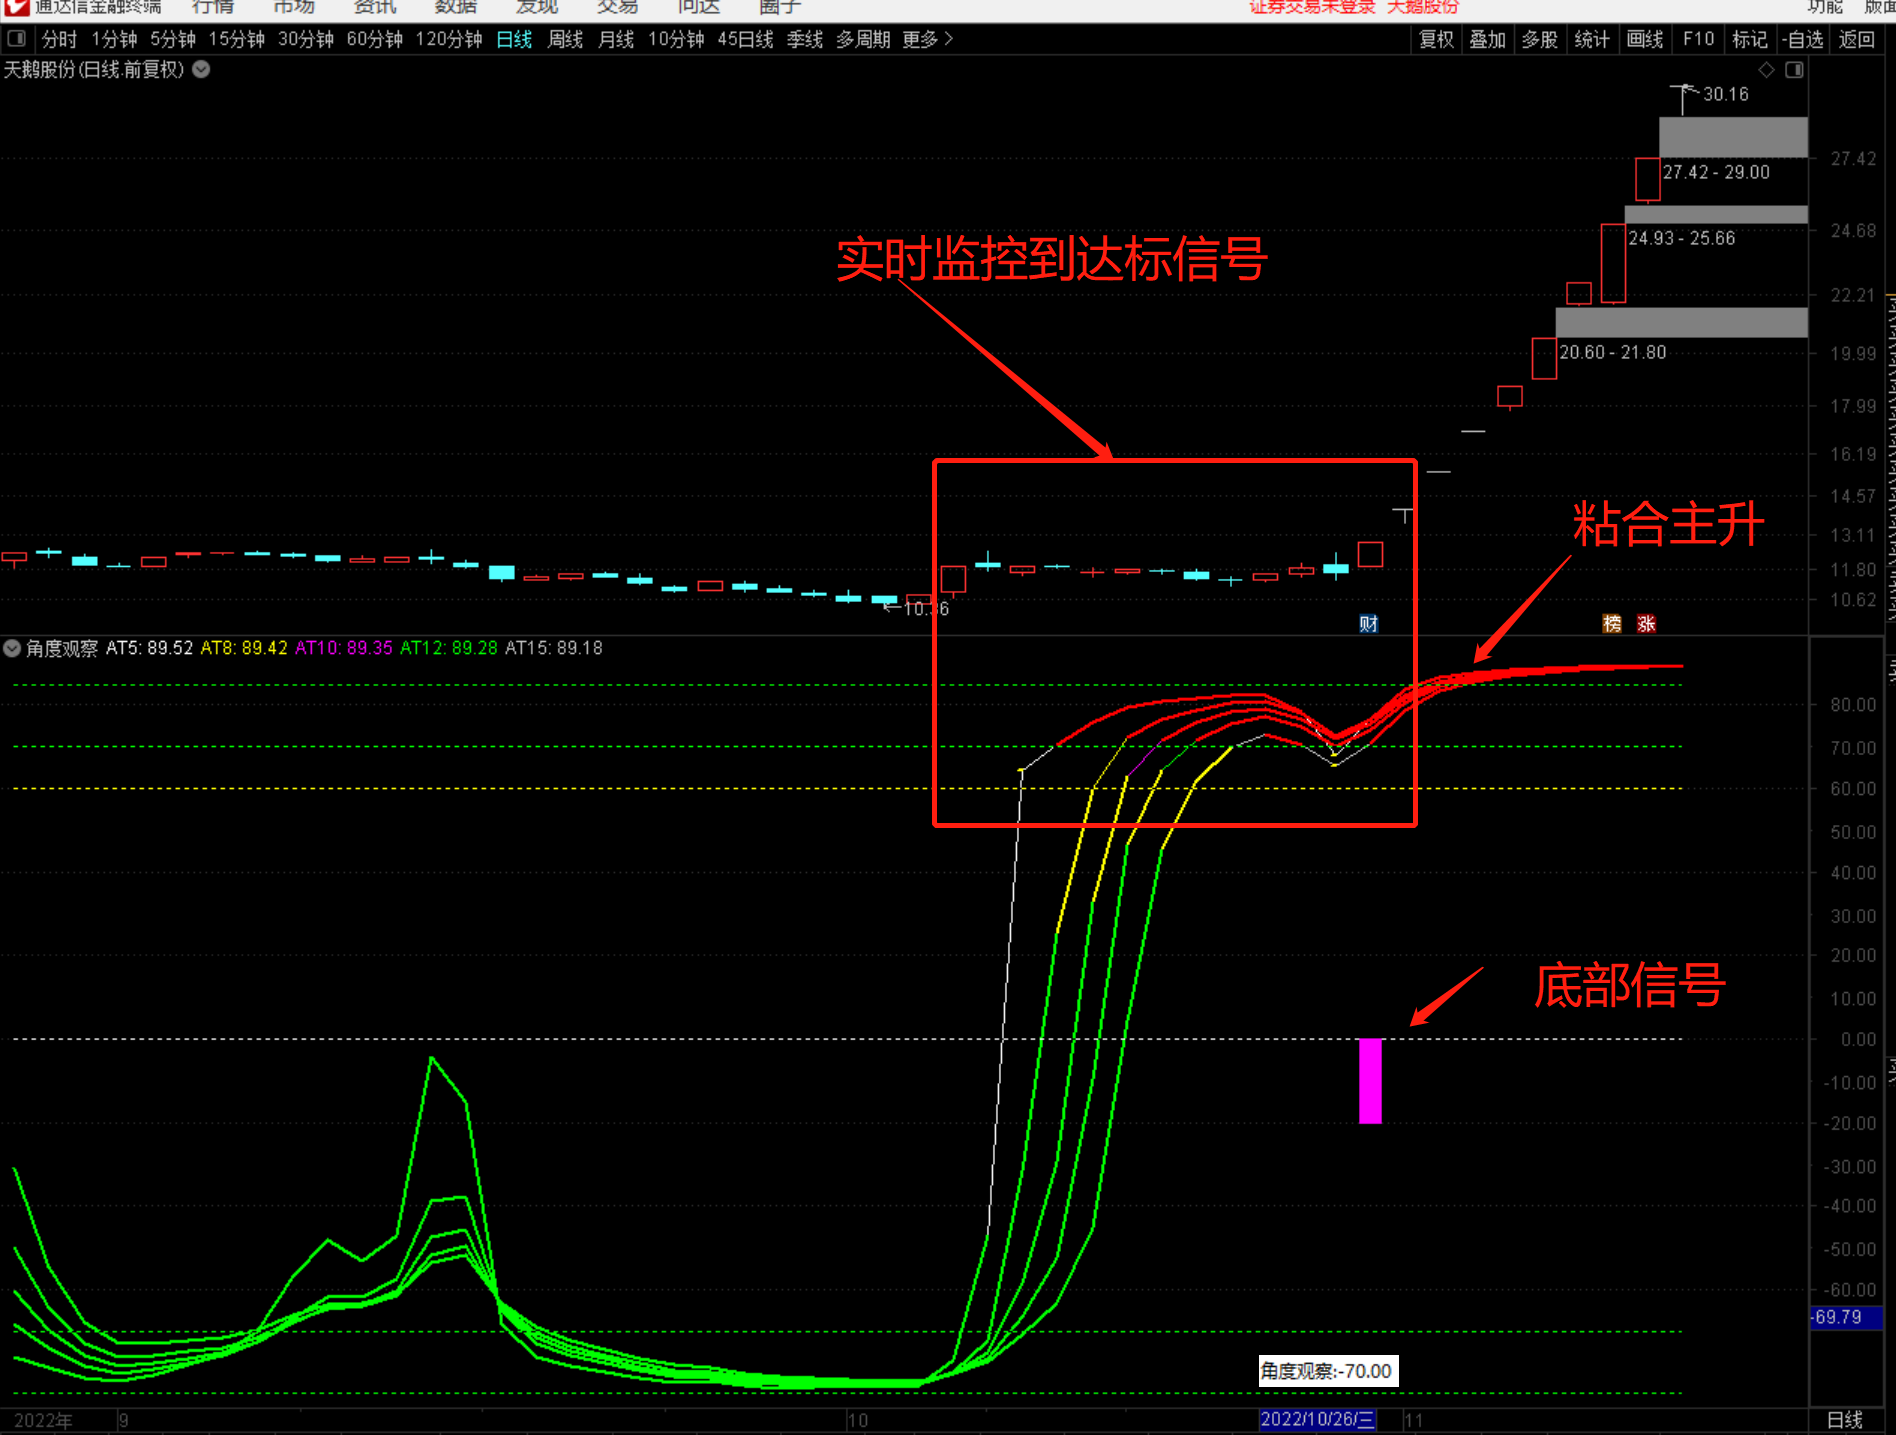Screen dimensions: 1896x1435
Task: Open the 画线 drawing tools
Action: pos(1645,39)
